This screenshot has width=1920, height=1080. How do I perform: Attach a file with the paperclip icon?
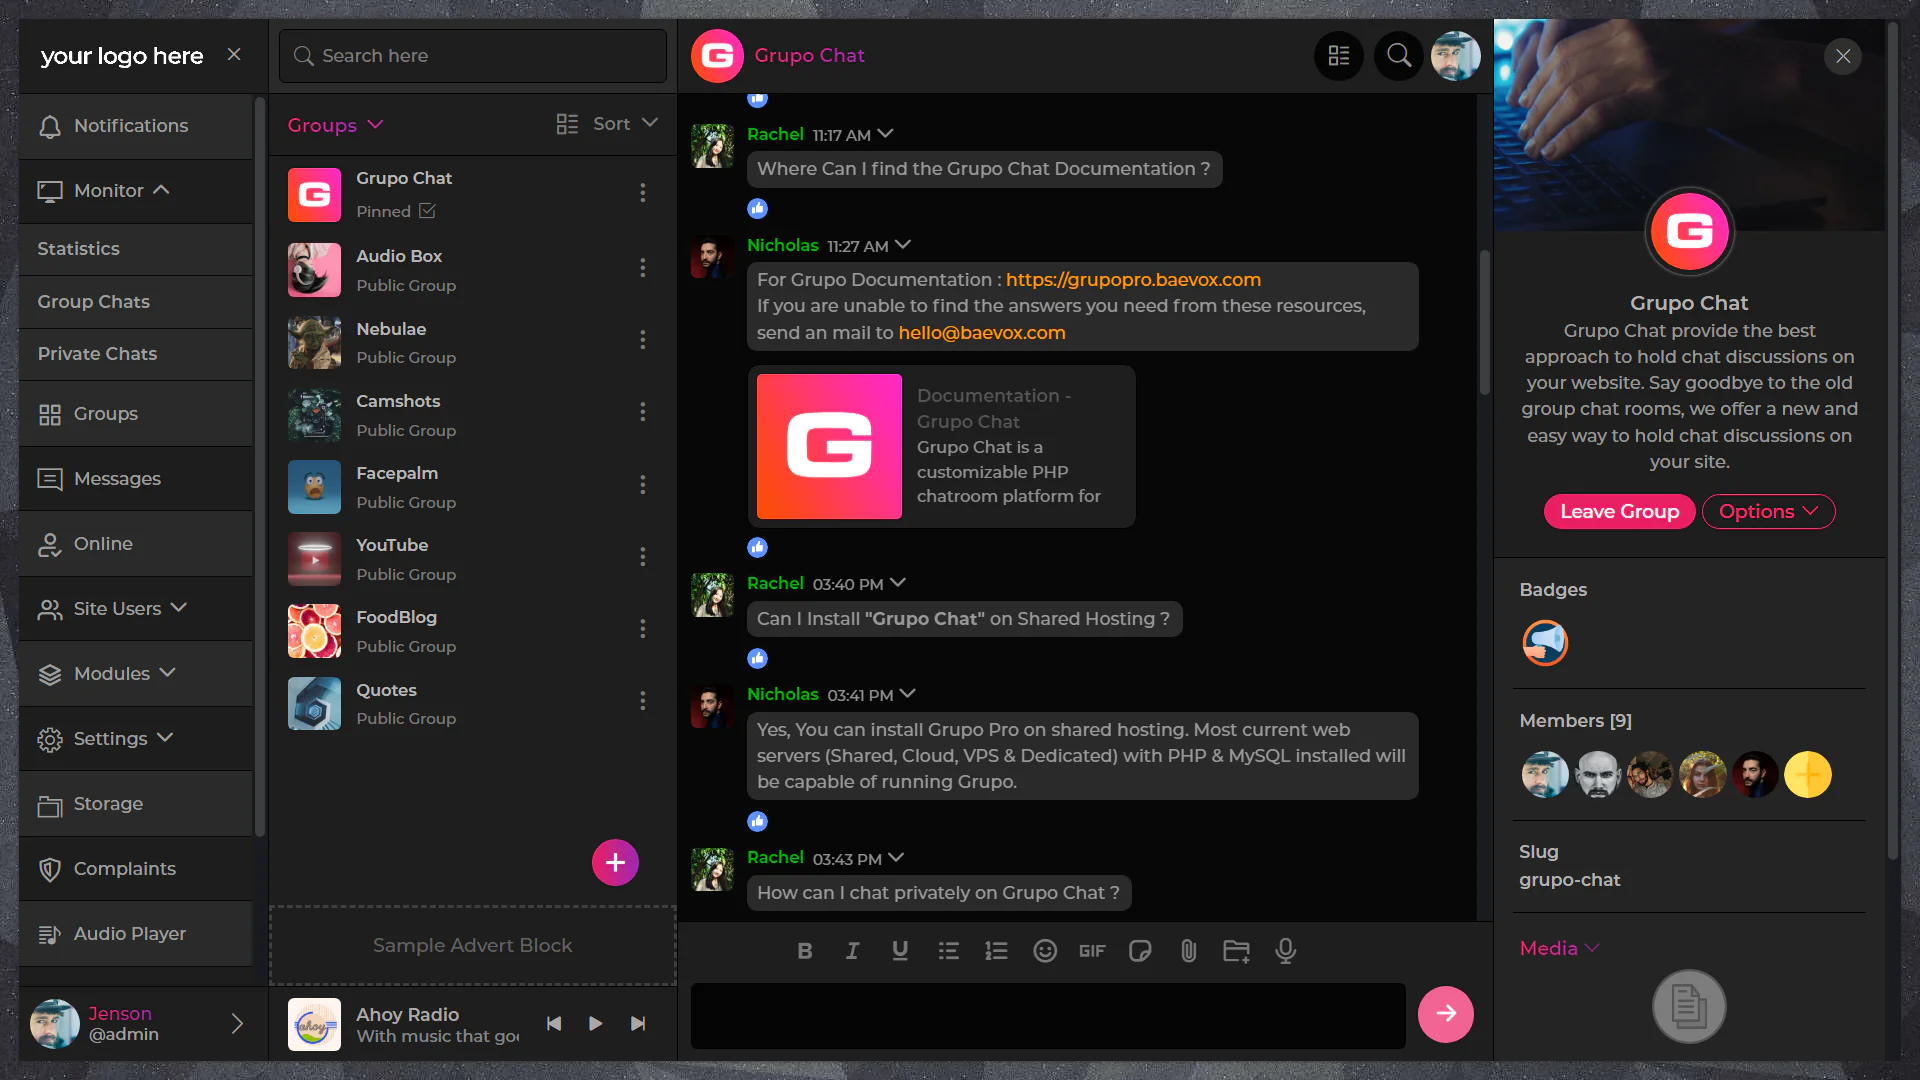pyautogui.click(x=1188, y=951)
